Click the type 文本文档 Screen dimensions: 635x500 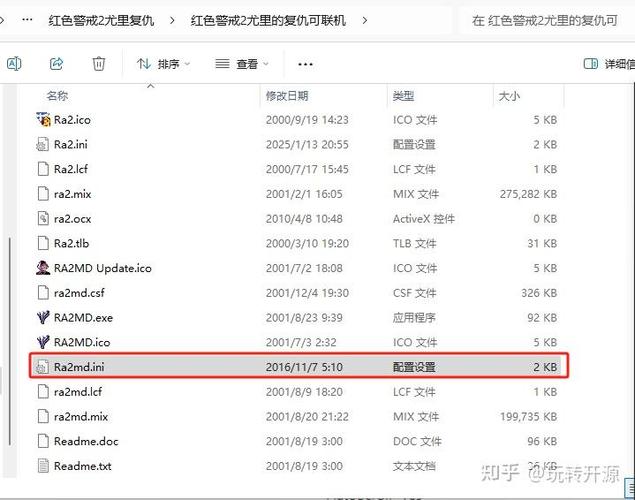pyautogui.click(x=414, y=466)
